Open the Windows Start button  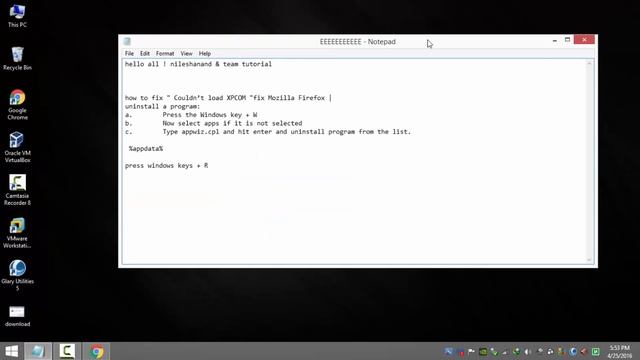[11, 351]
